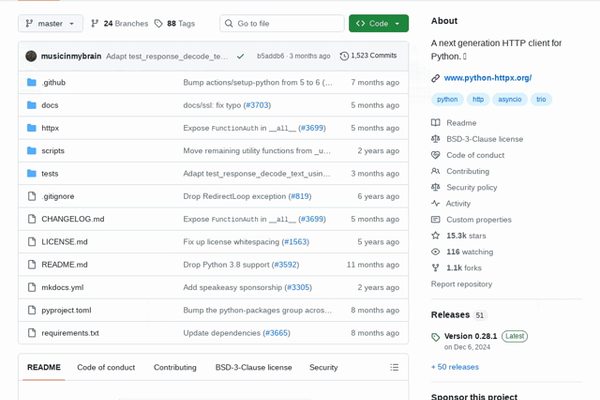Open the LICENSE.md file
Viewport: 600px width, 400px height.
[x=64, y=242]
